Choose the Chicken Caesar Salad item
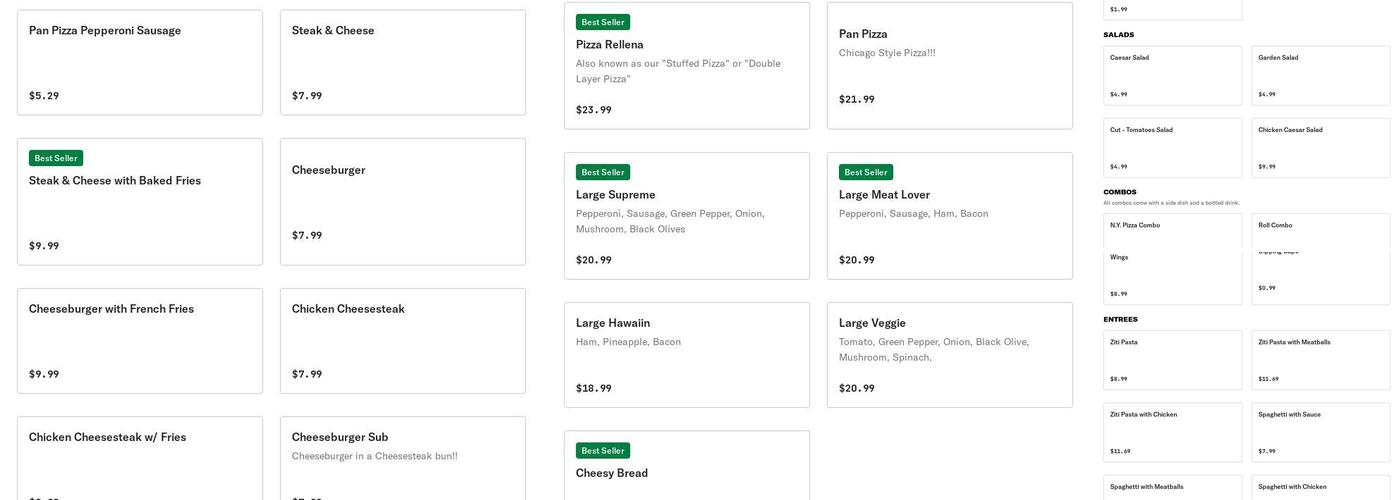This screenshot has width=1400, height=500. (1320, 147)
